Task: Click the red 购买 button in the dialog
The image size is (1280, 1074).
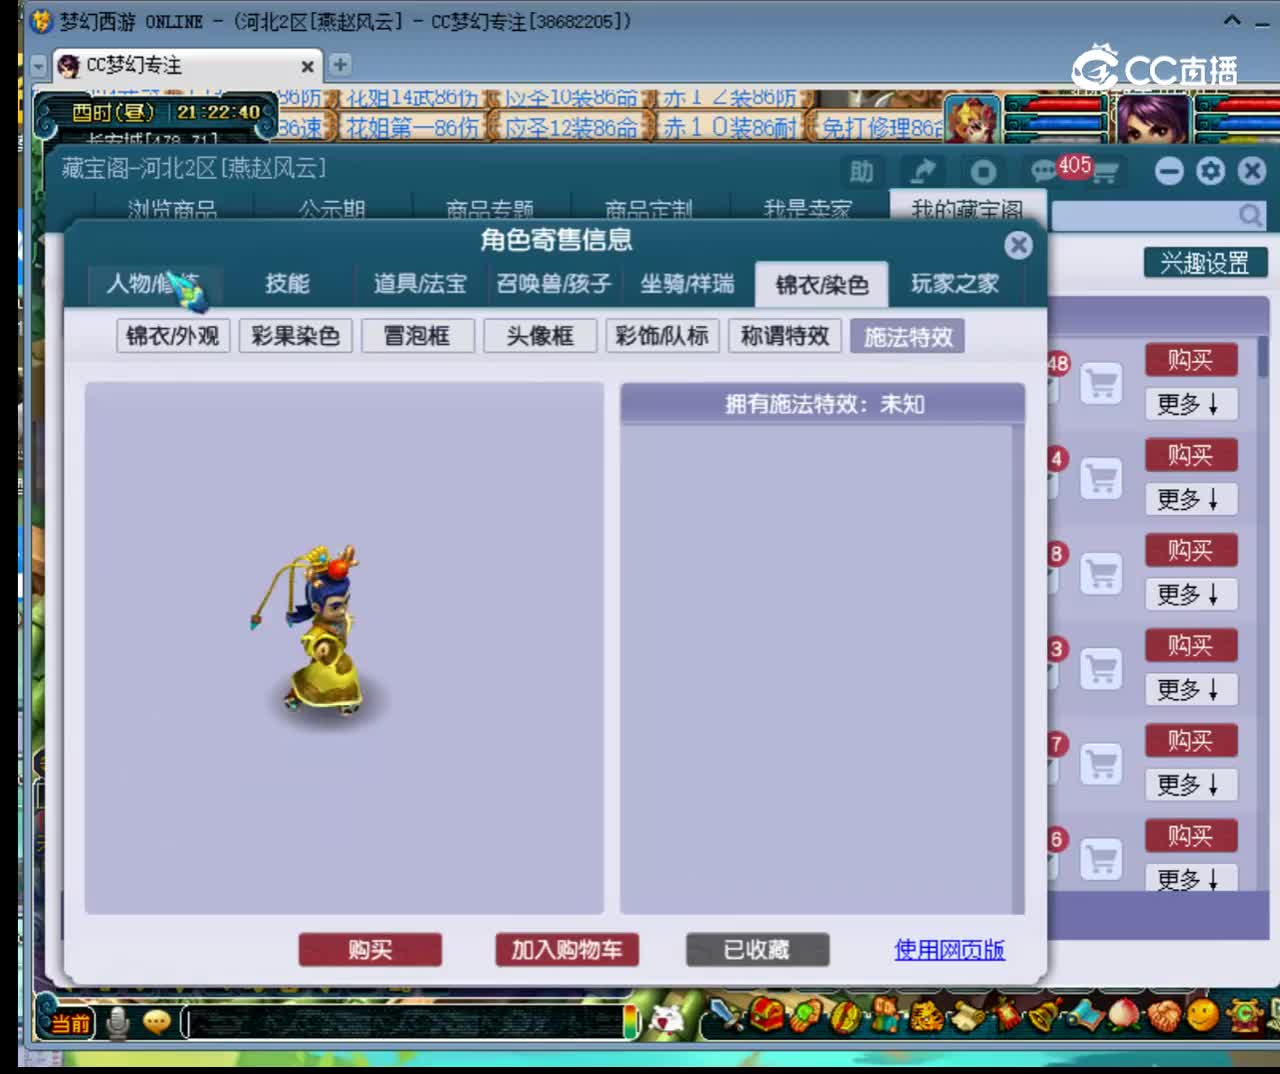Action: tap(370, 950)
